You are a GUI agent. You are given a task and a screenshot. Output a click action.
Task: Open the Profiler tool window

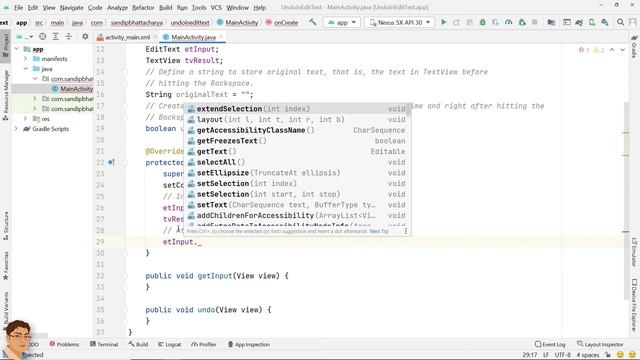click(204, 344)
